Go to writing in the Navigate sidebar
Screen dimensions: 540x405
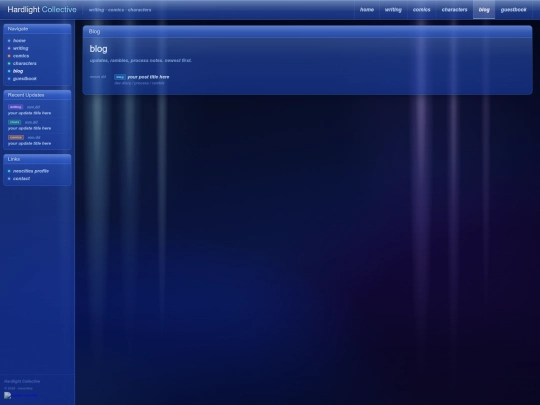pos(21,48)
